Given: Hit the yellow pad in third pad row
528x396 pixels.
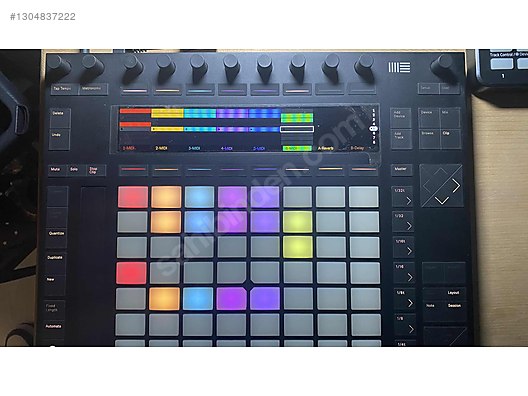Looking at the screenshot, I should (x=298, y=247).
